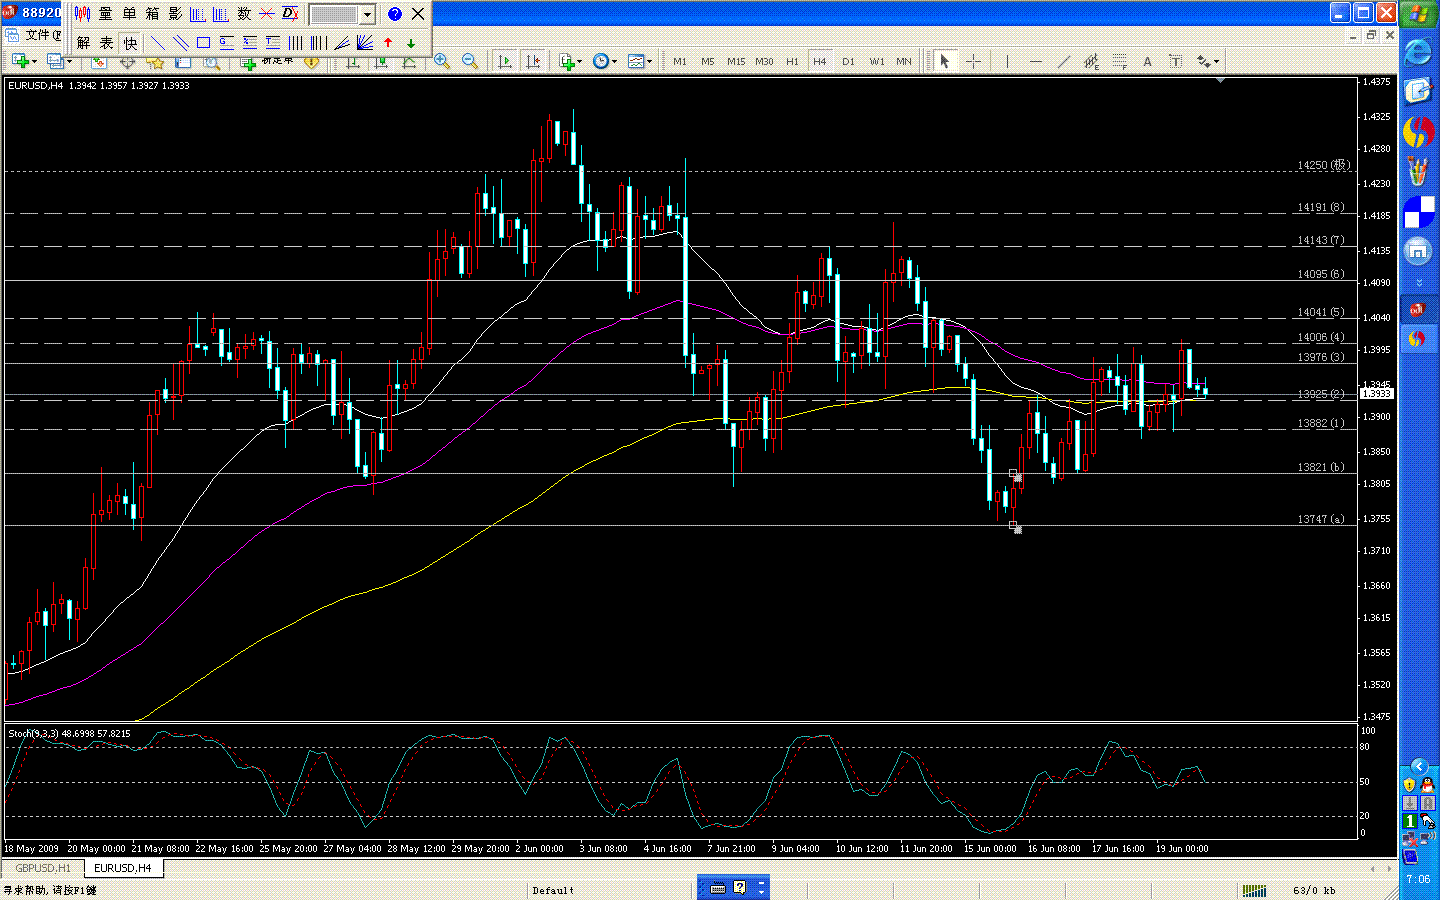Click the 量 button in the floating toolbar

click(106, 14)
